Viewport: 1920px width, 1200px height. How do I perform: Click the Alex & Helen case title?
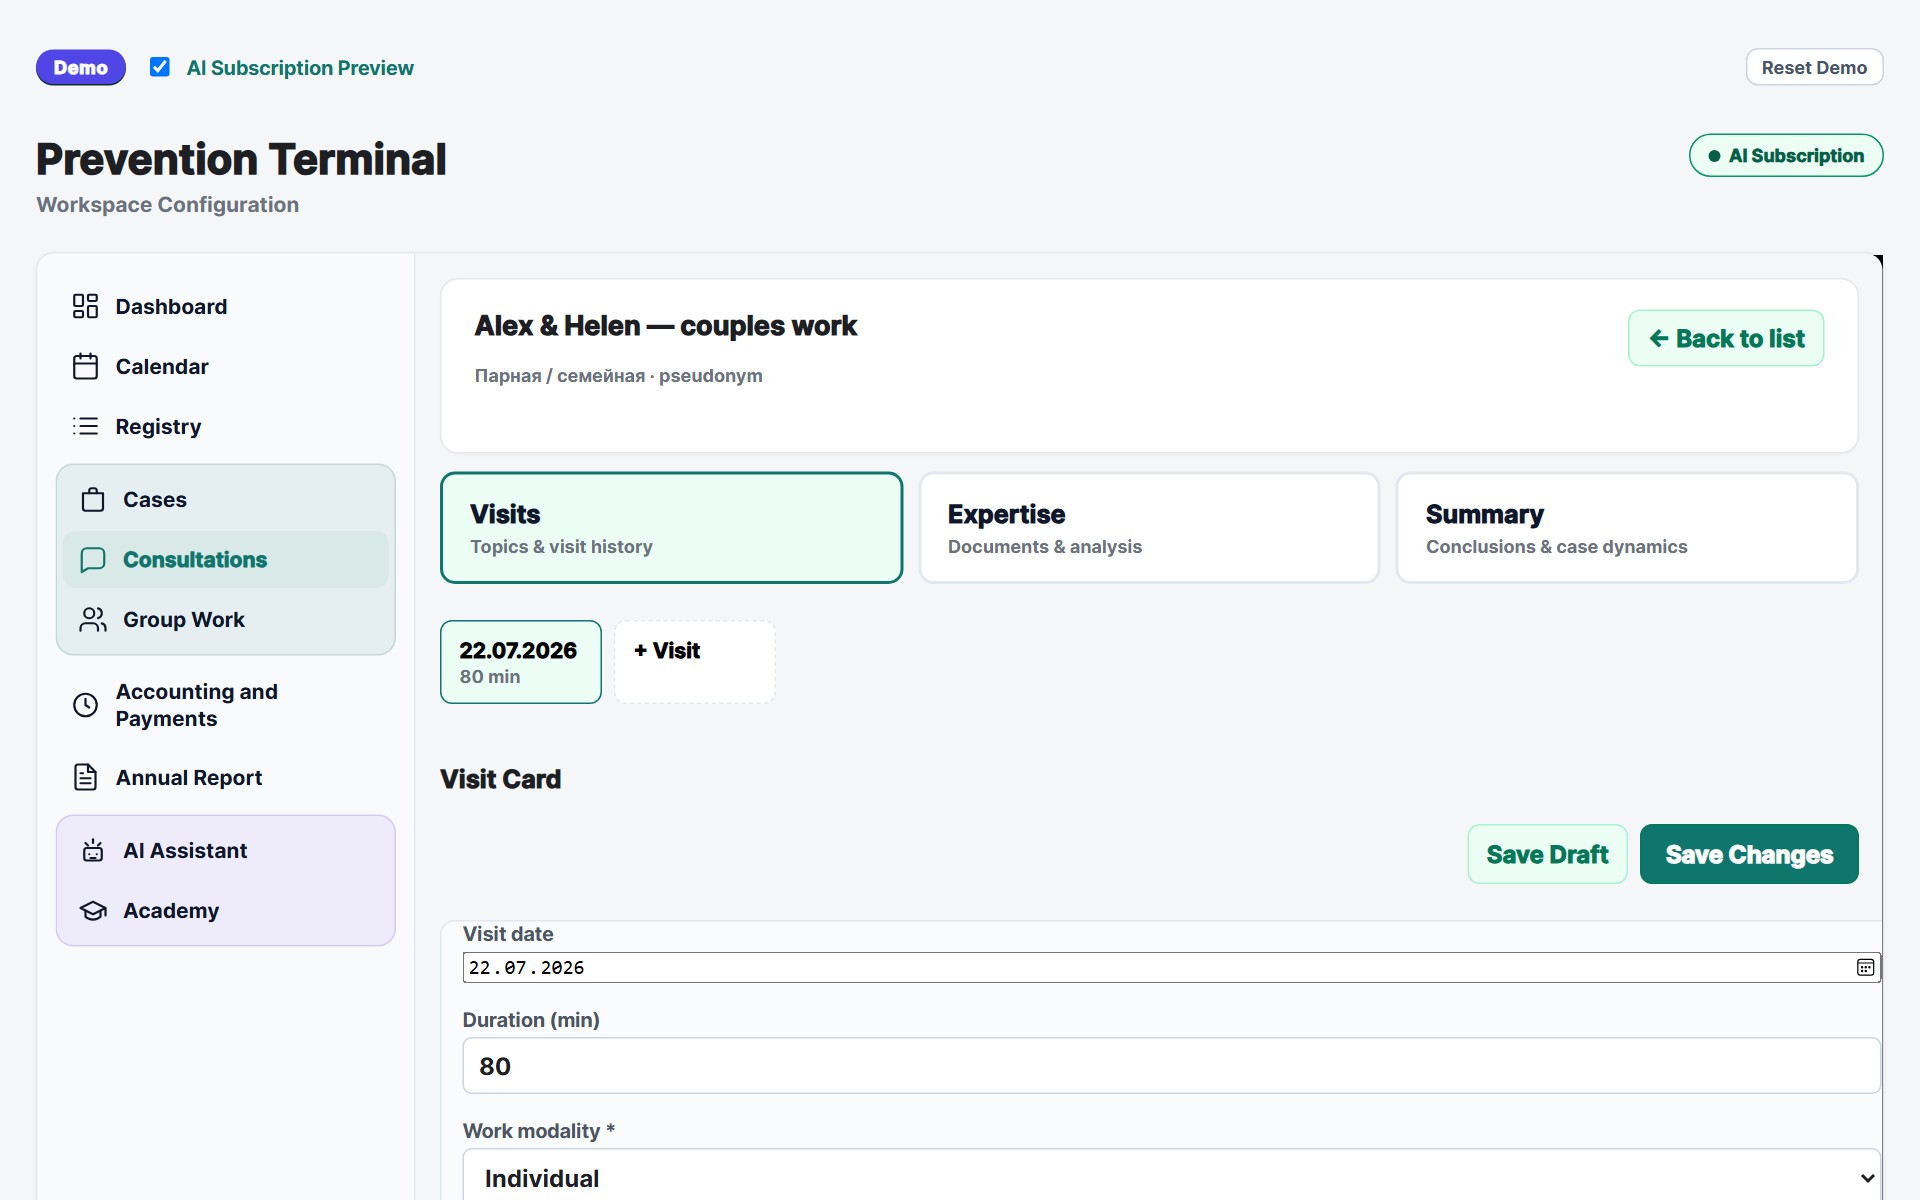pyautogui.click(x=665, y=326)
